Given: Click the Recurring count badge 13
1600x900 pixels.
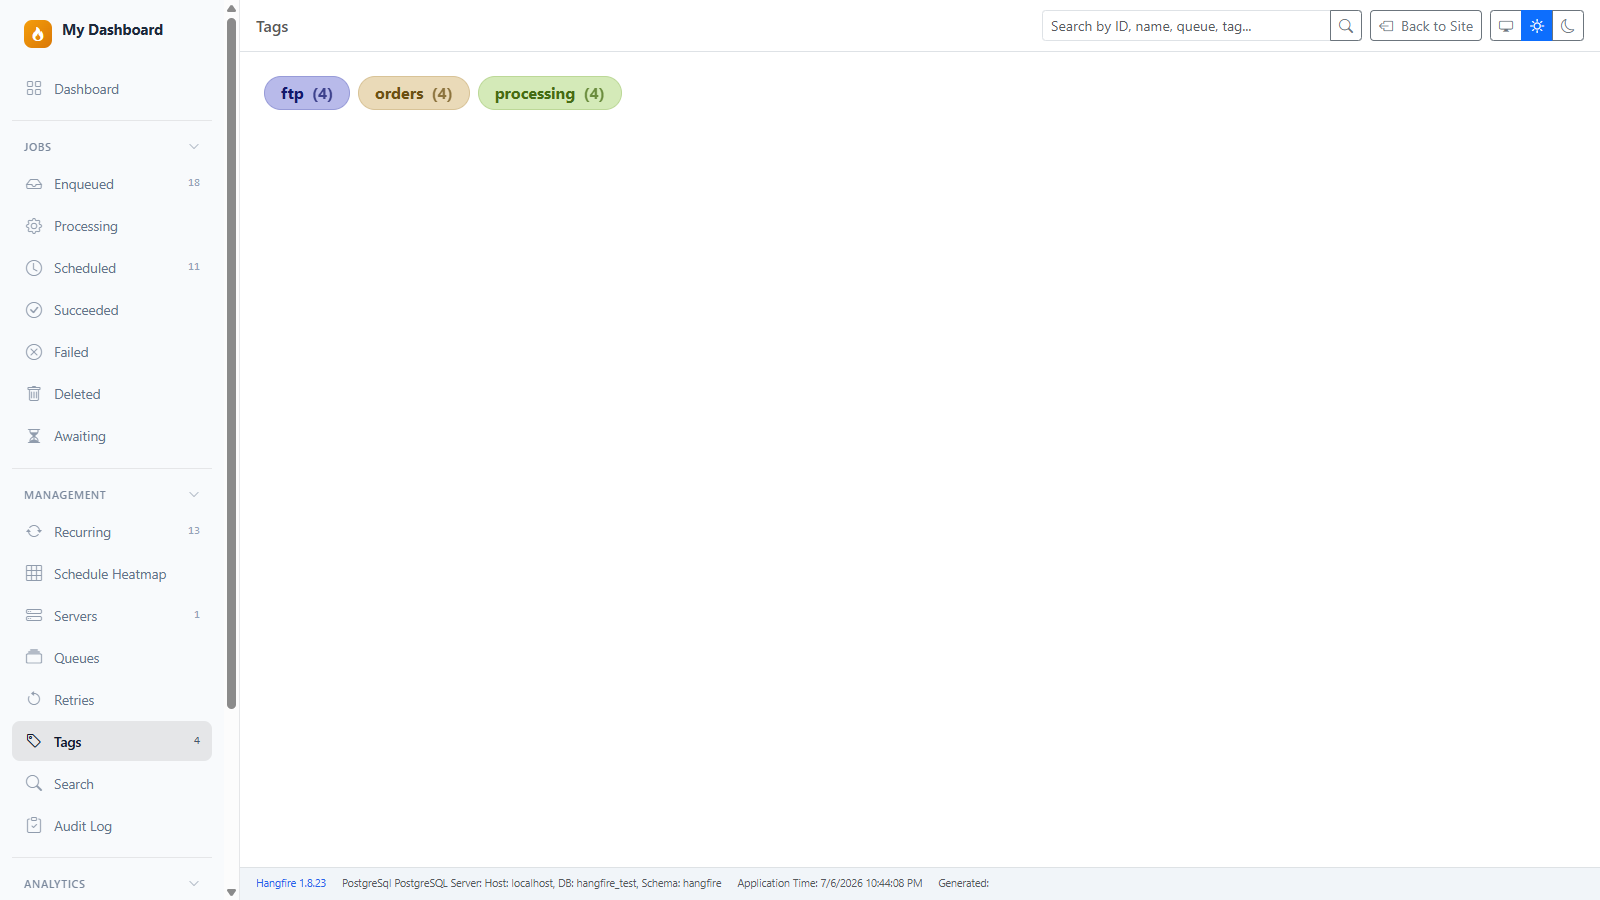Looking at the screenshot, I should coord(194,531).
